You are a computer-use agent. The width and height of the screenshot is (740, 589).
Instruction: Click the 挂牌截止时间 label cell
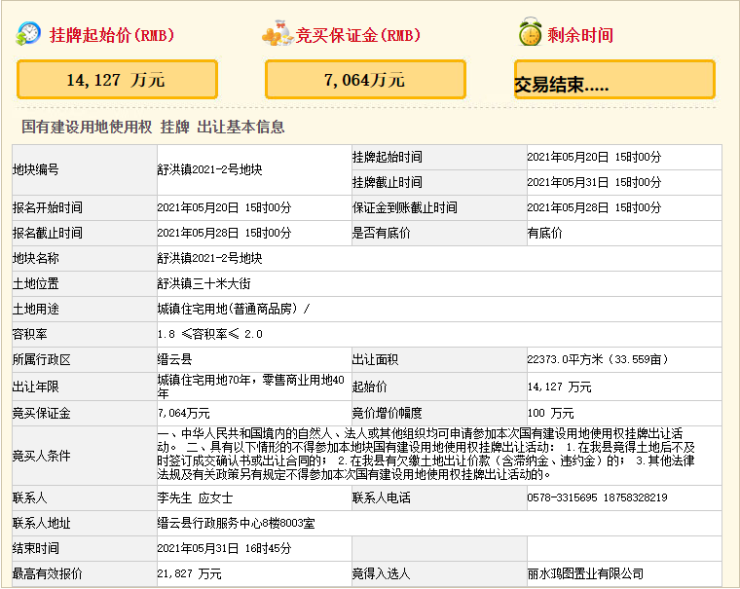click(x=388, y=182)
